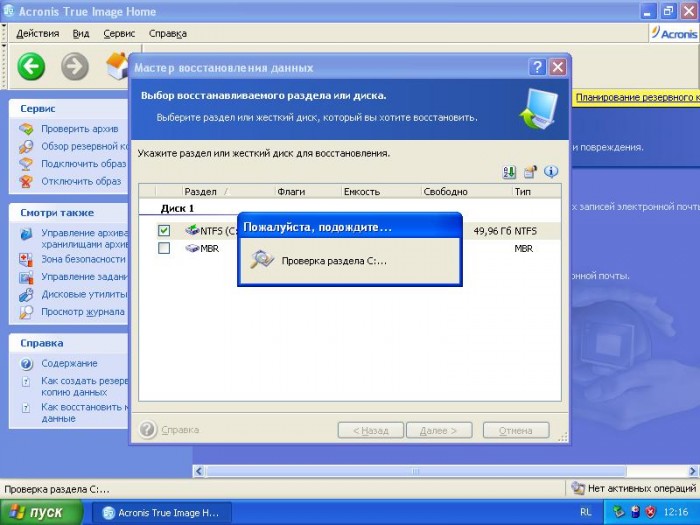
Task: Open the Действия menu
Action: click(38, 33)
